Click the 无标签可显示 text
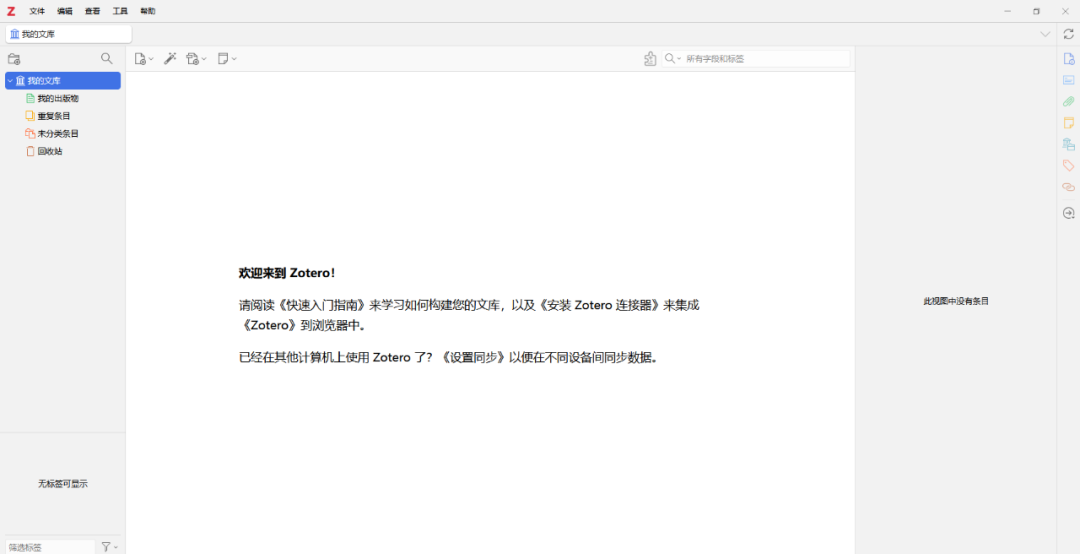Screen dimensions: 1080x554 coord(63,484)
